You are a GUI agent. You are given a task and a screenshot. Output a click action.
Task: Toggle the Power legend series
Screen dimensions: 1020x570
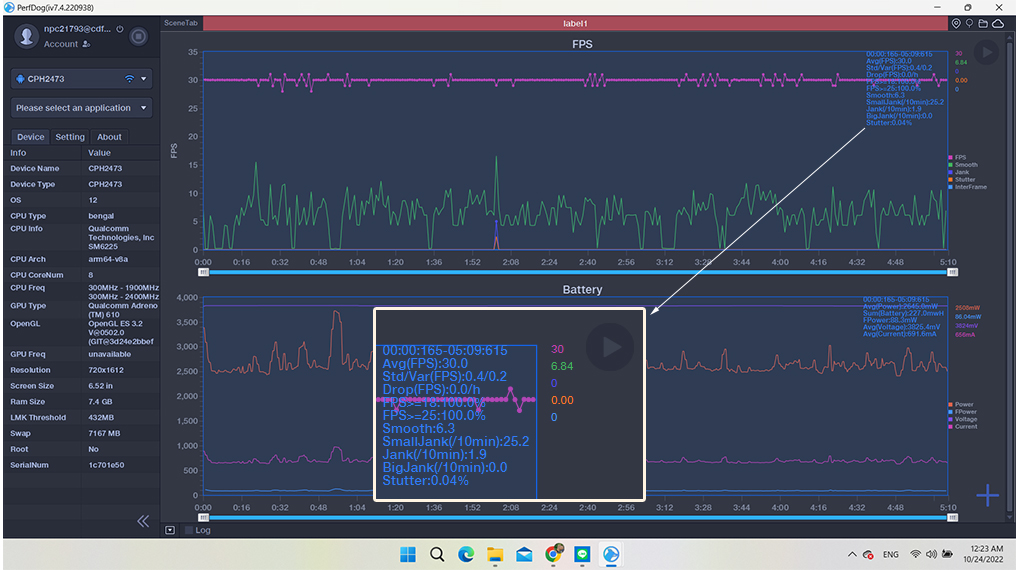click(x=961, y=404)
